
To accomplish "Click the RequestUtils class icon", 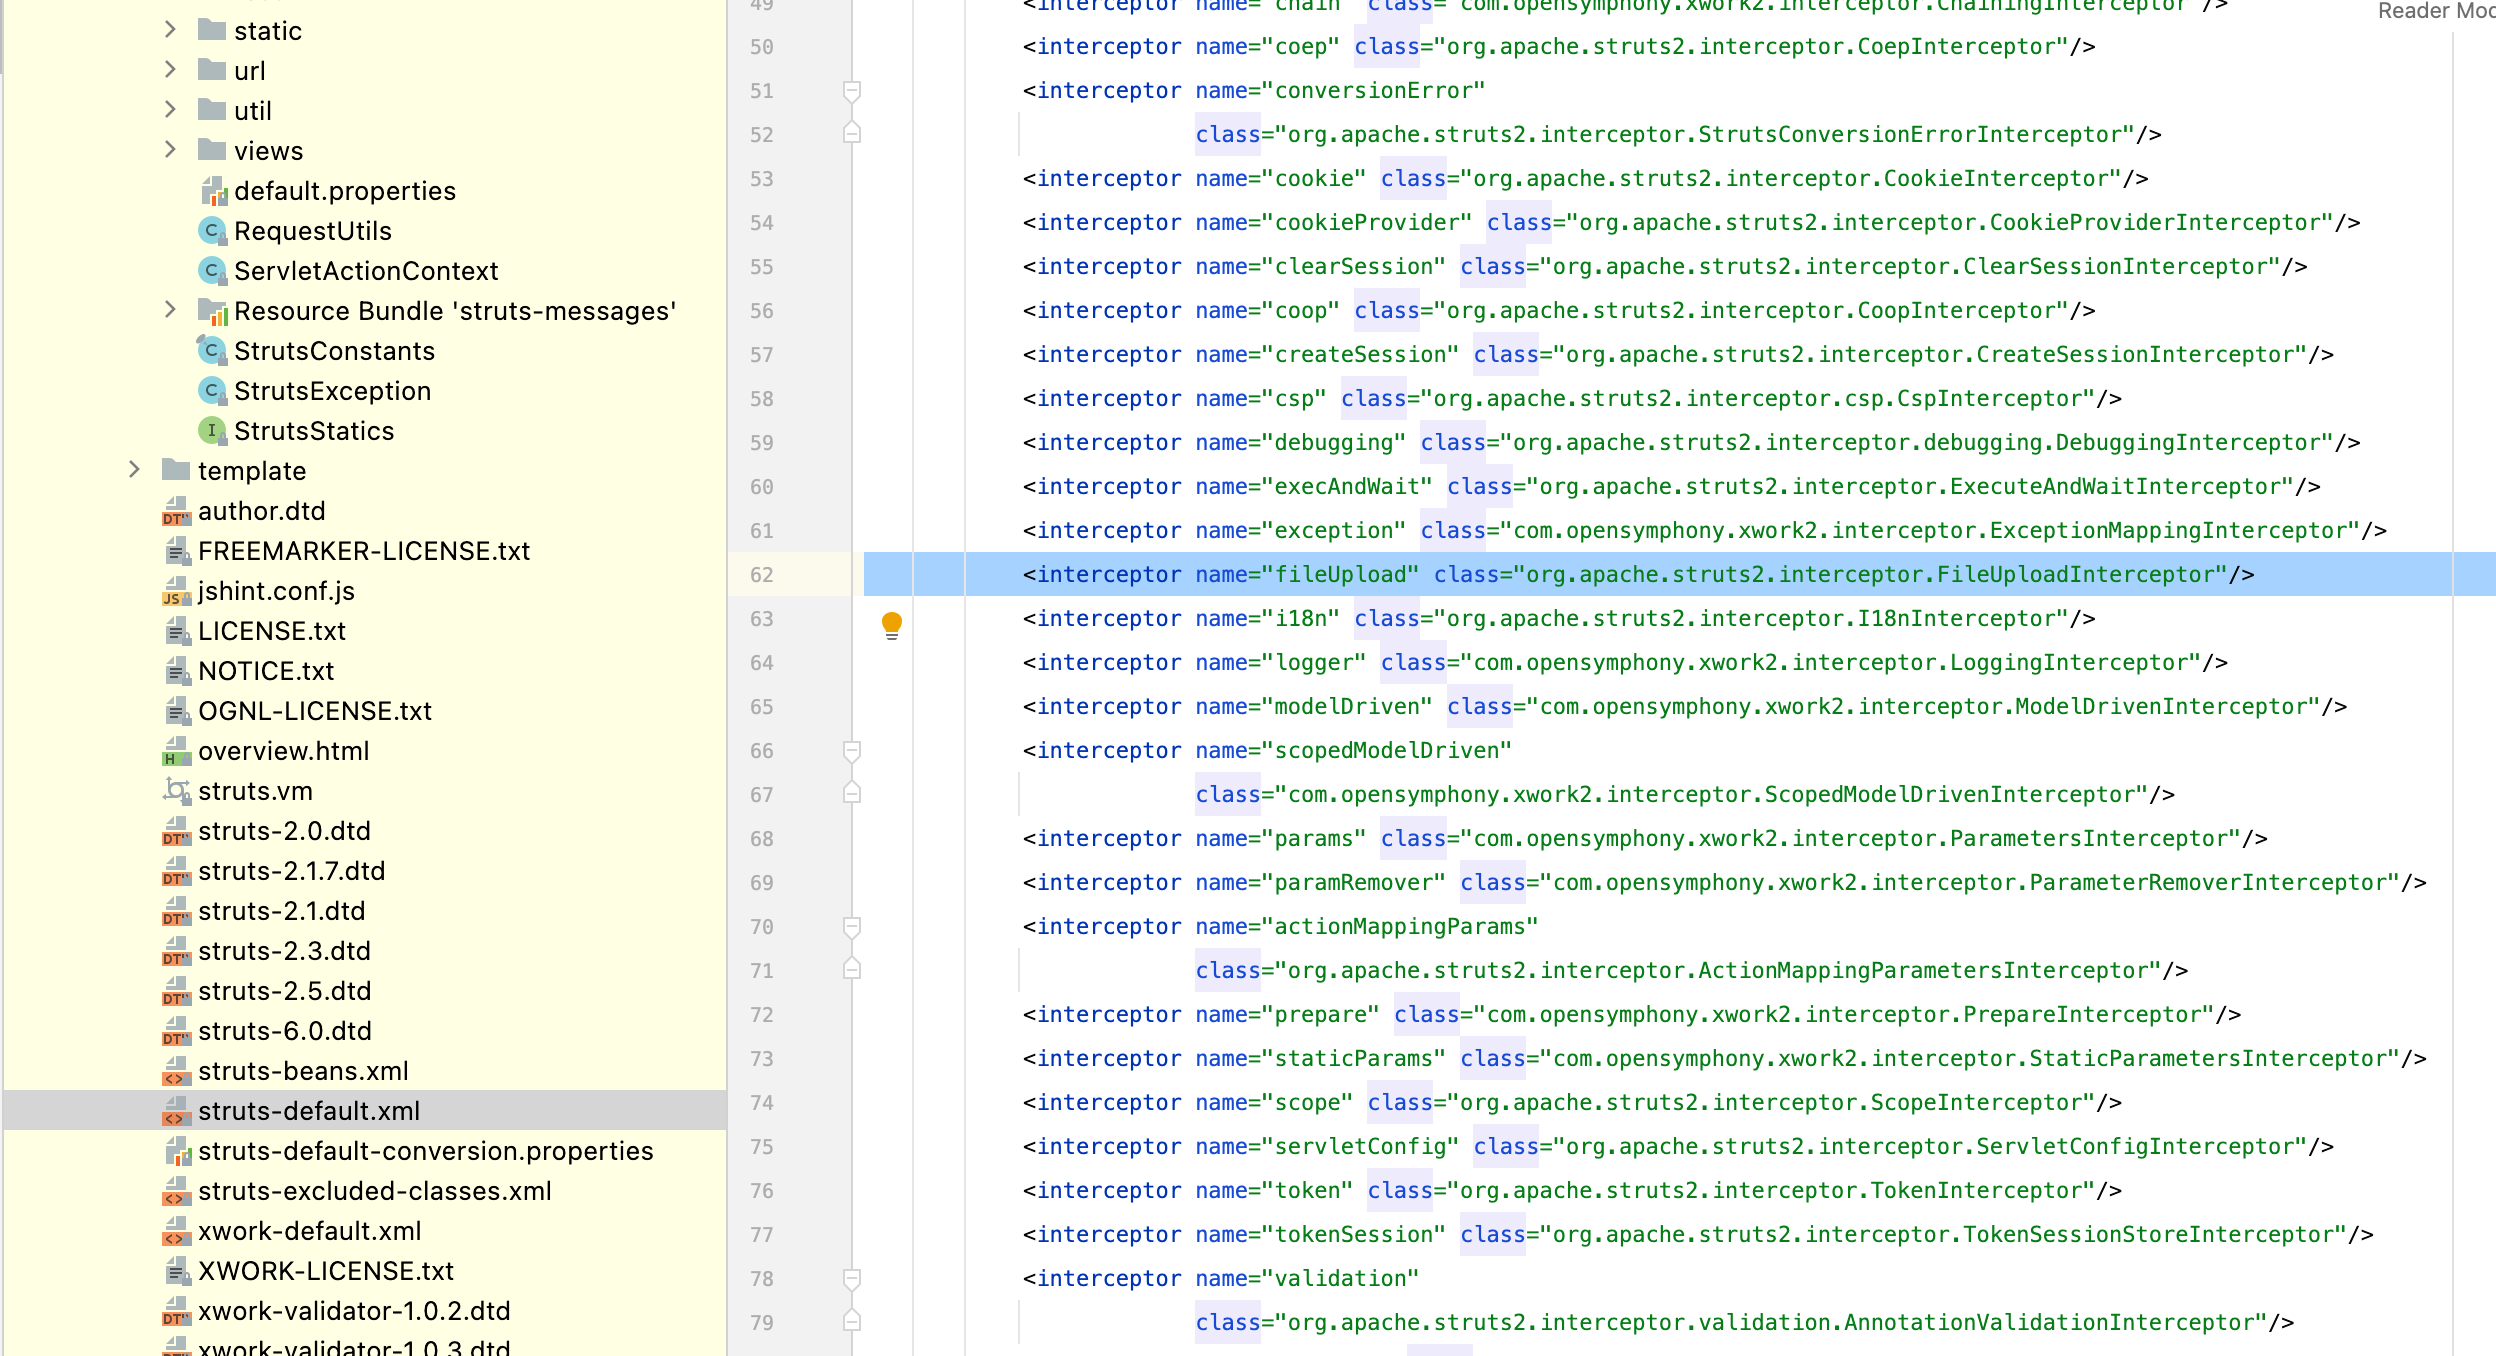I will [x=211, y=231].
